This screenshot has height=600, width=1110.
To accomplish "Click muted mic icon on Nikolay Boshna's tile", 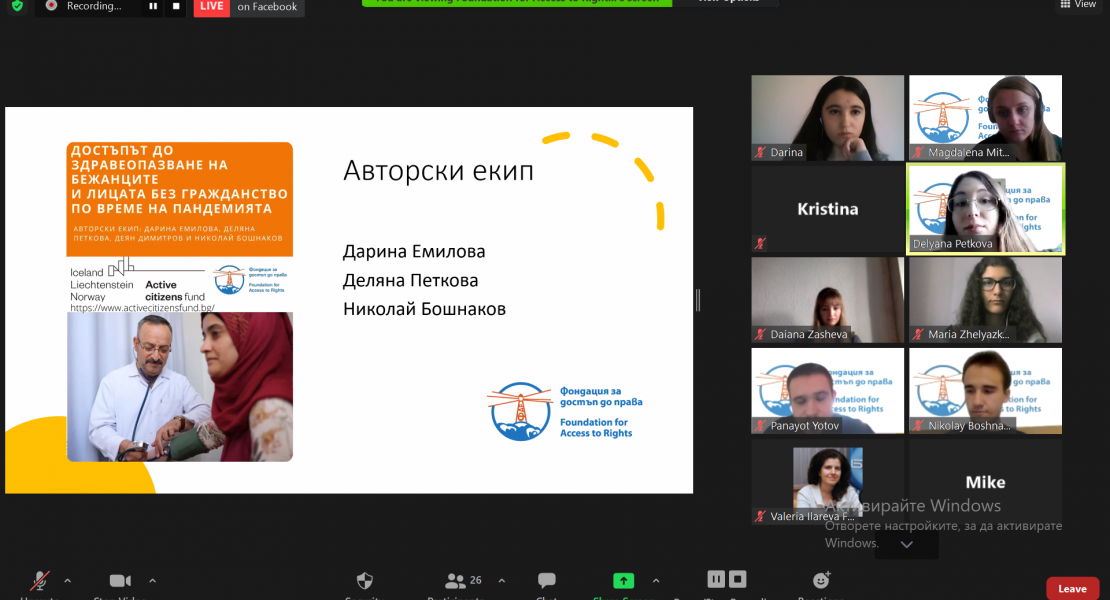I will (x=919, y=425).
